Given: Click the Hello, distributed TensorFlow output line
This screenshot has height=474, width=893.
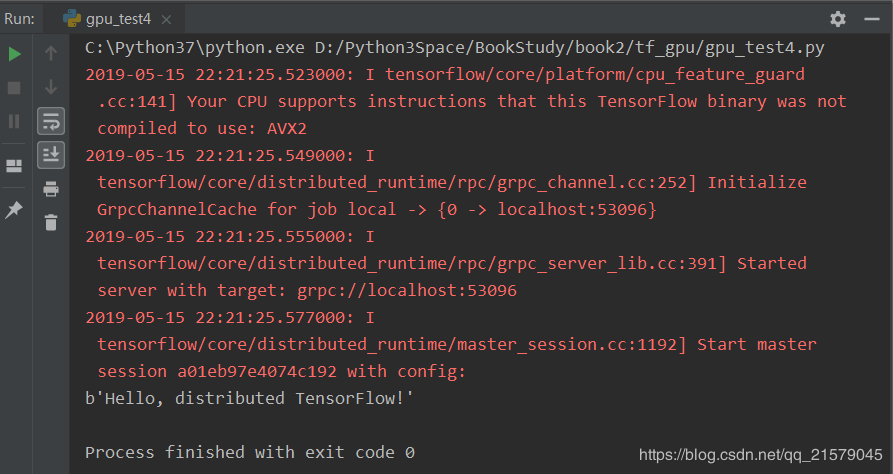Looking at the screenshot, I should click(249, 398).
